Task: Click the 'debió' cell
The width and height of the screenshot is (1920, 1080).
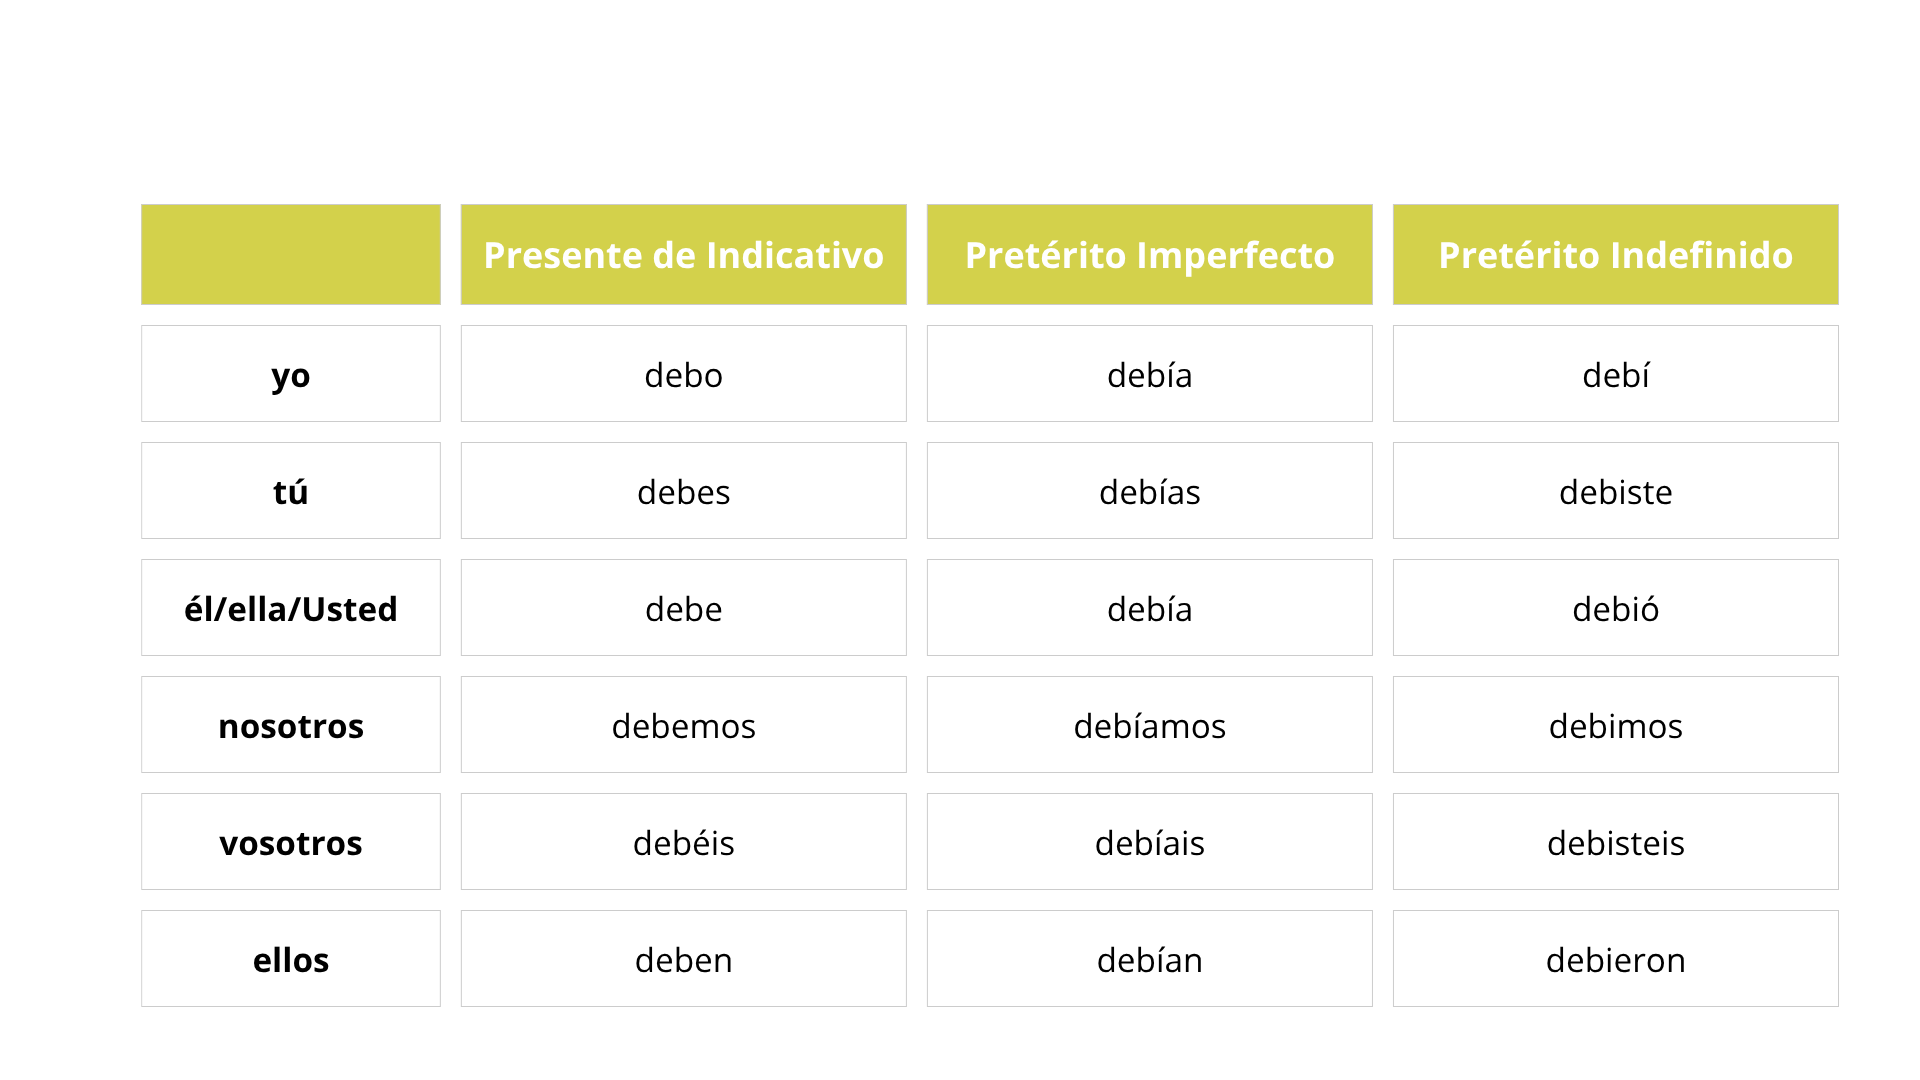Action: 1615,608
